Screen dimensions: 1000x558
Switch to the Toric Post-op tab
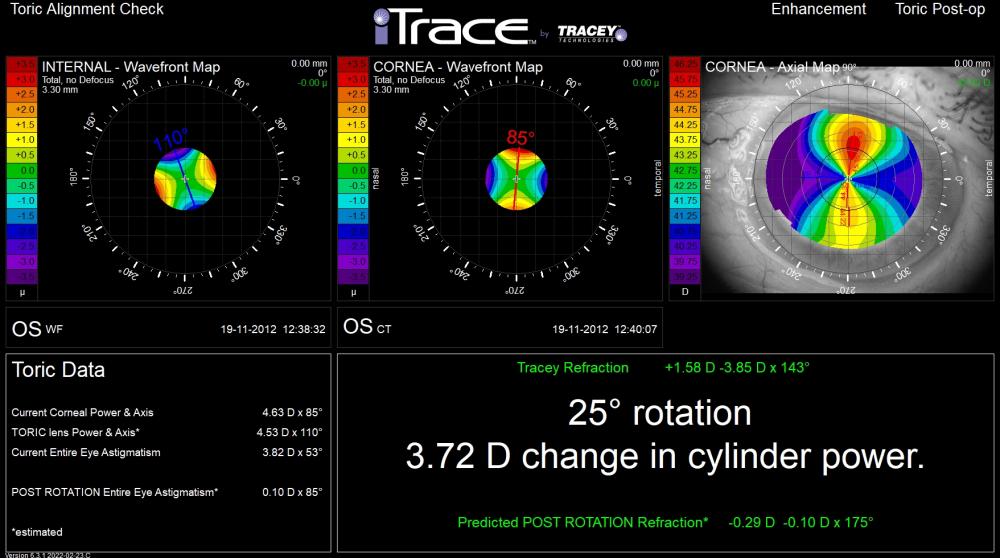[x=939, y=9]
